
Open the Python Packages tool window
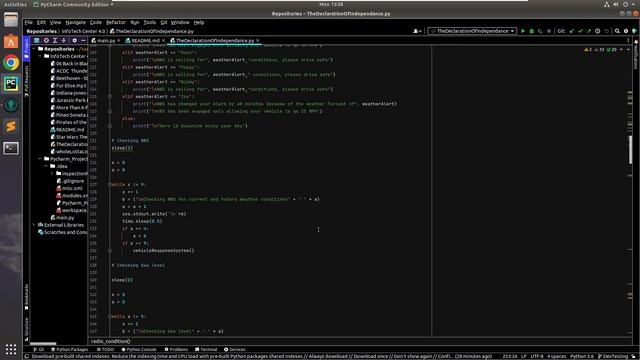pyautogui.click(x=70, y=349)
